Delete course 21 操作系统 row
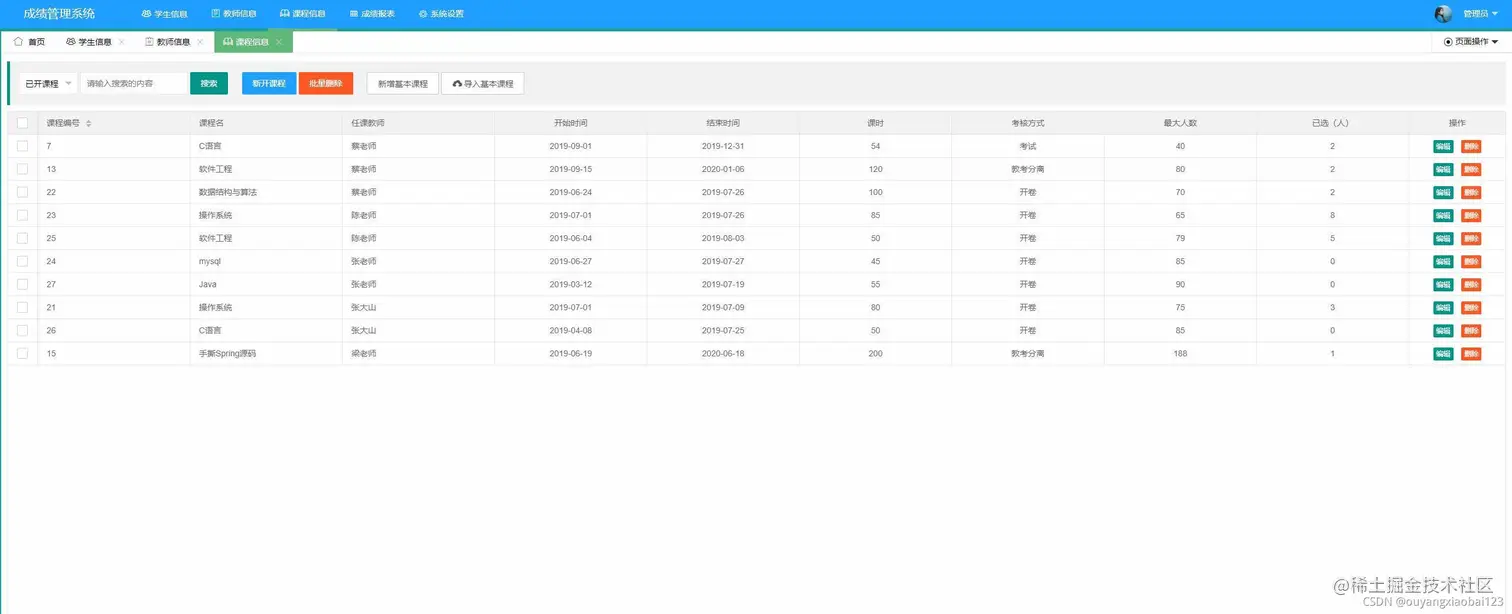The image size is (1512, 614). [1471, 307]
